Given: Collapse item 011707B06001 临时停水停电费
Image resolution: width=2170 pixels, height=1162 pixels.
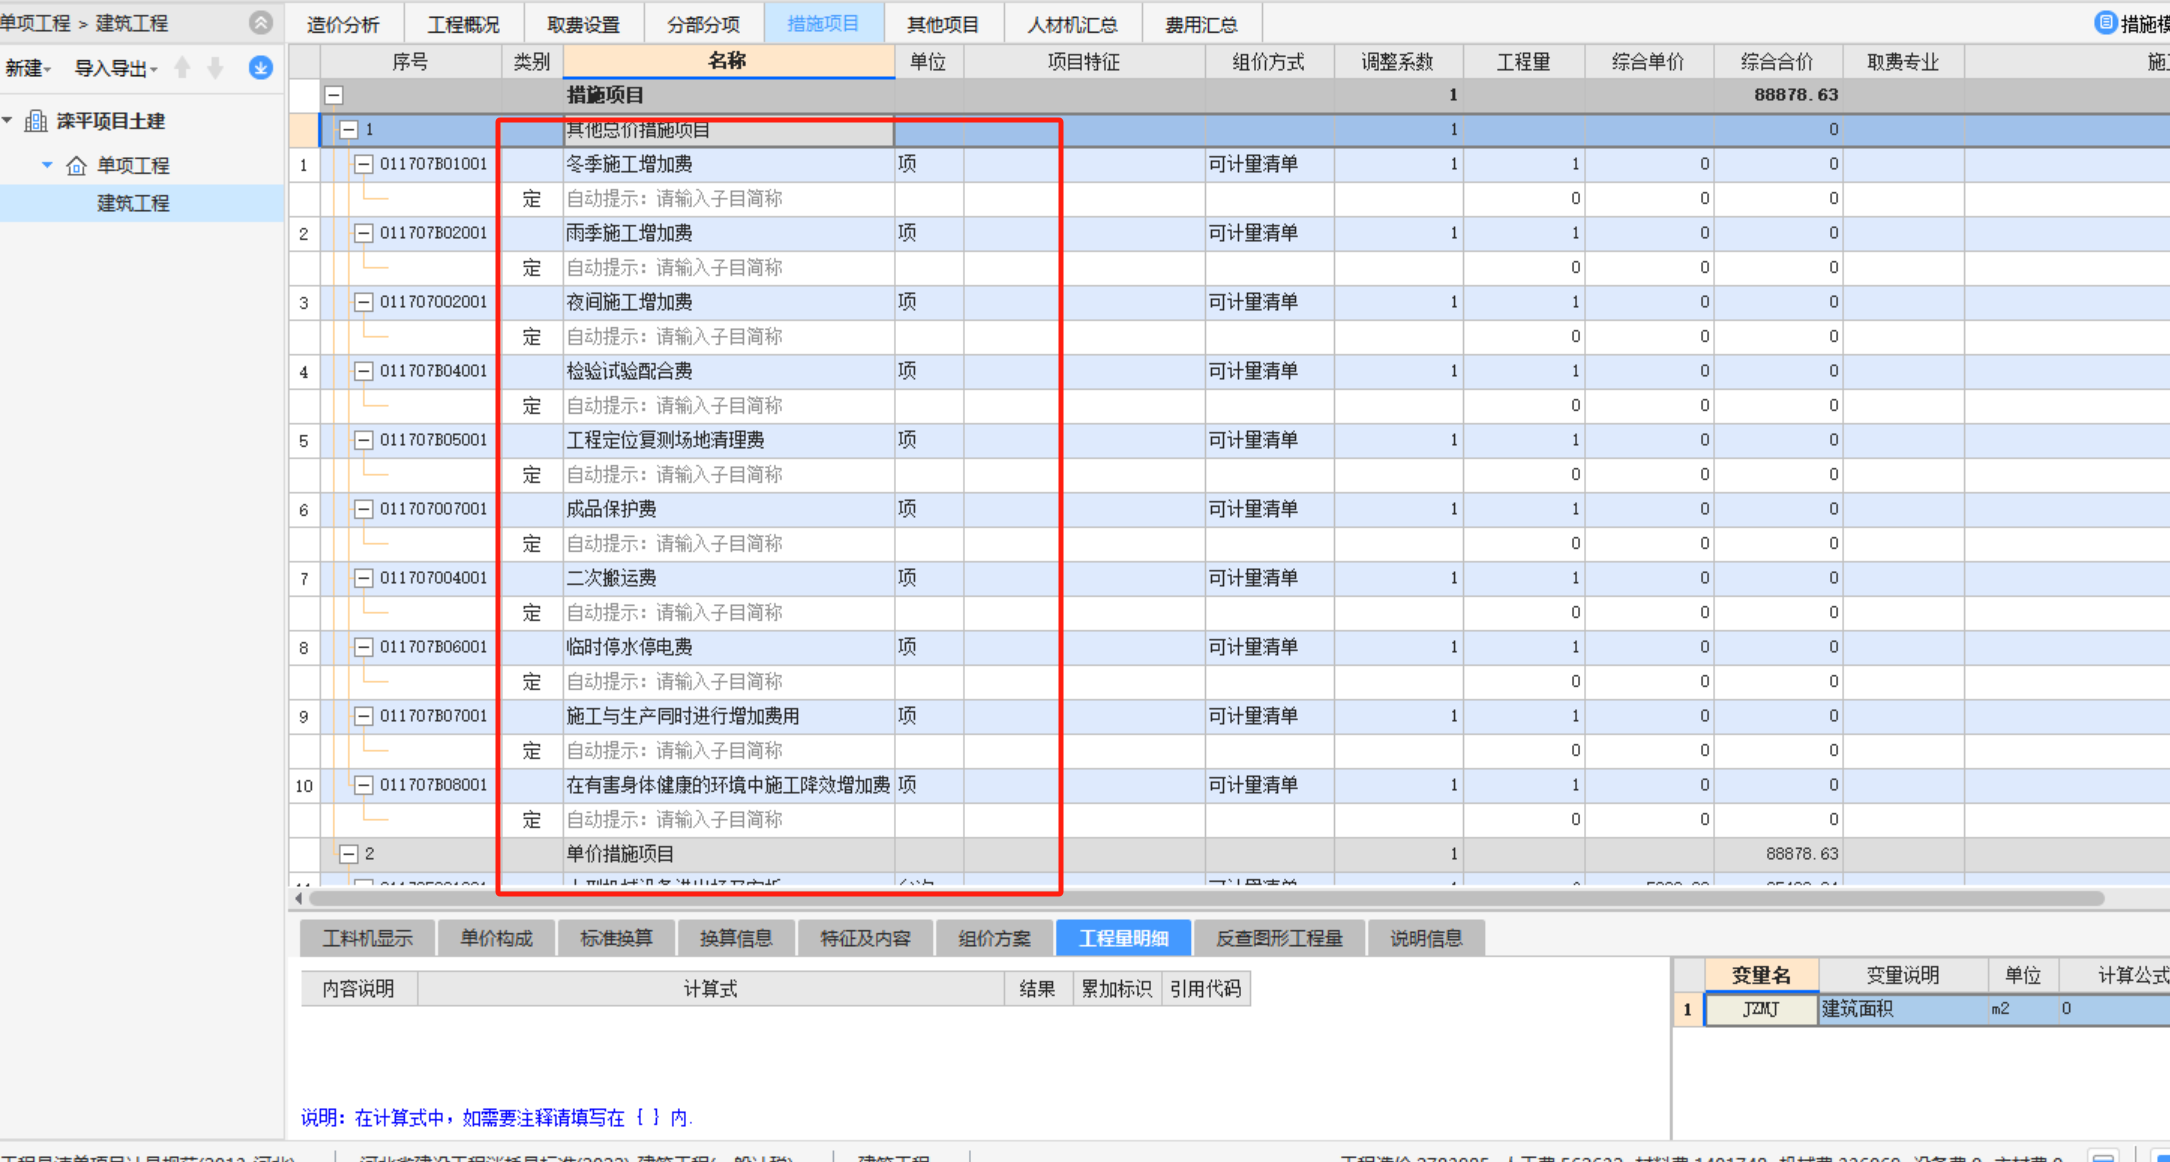Looking at the screenshot, I should 363,647.
